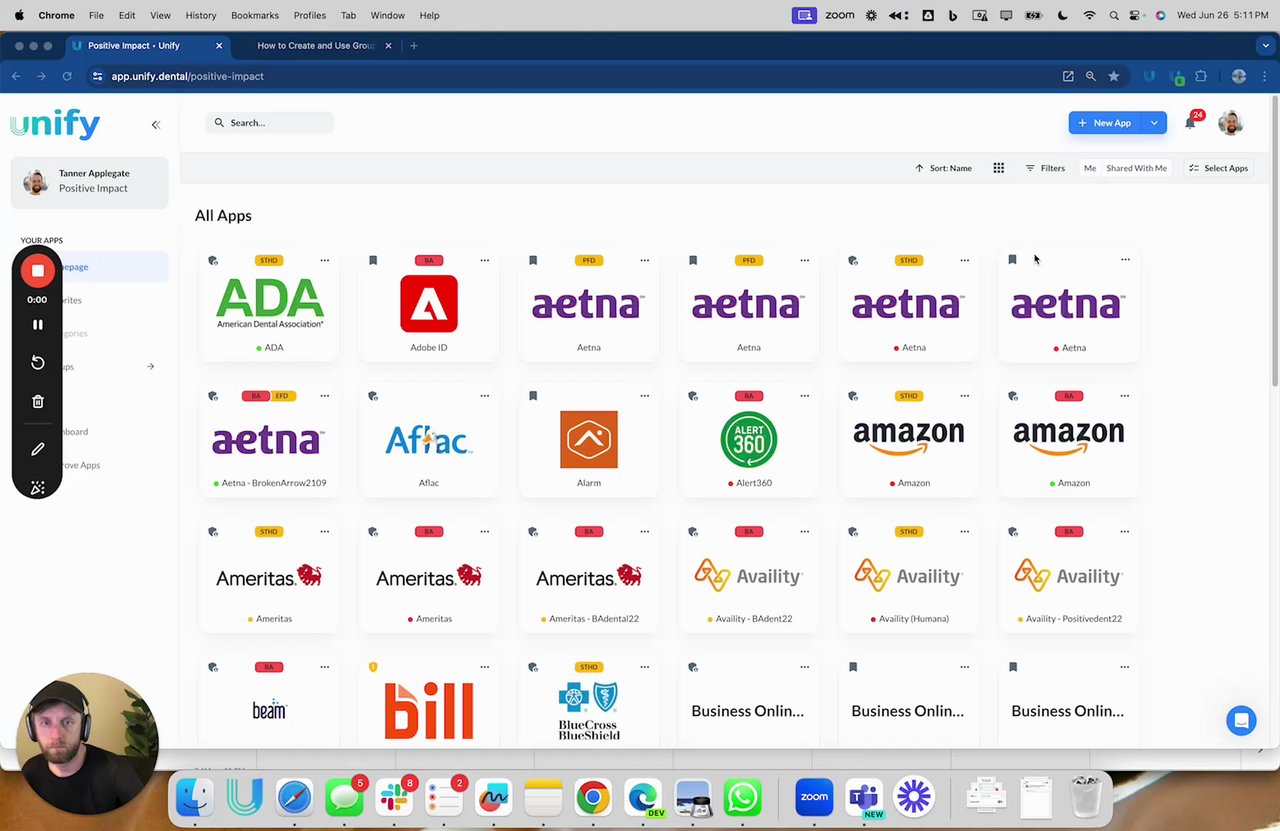
Task: Restart the recording using the circular arrow
Action: (37, 362)
